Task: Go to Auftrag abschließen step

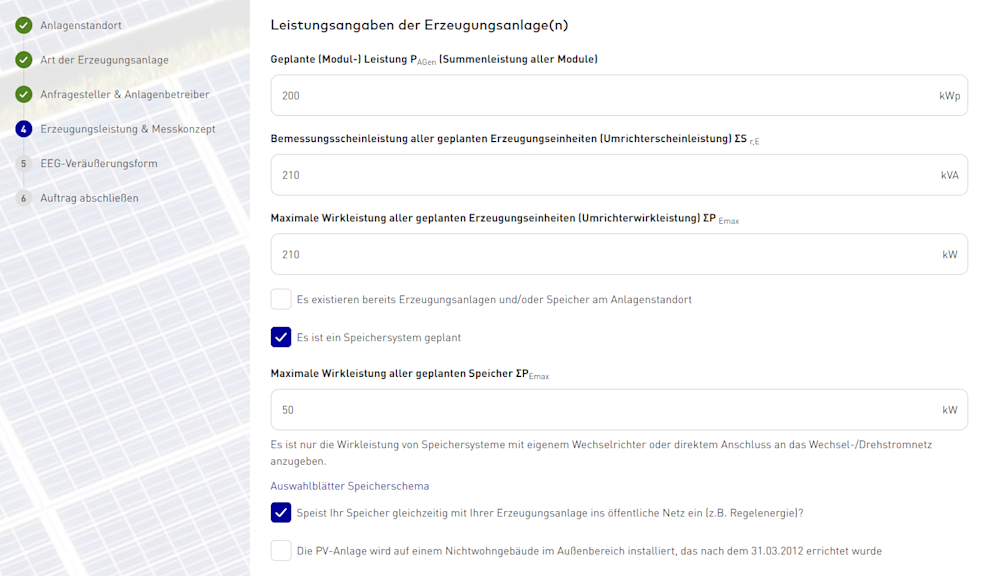Action: (x=90, y=198)
